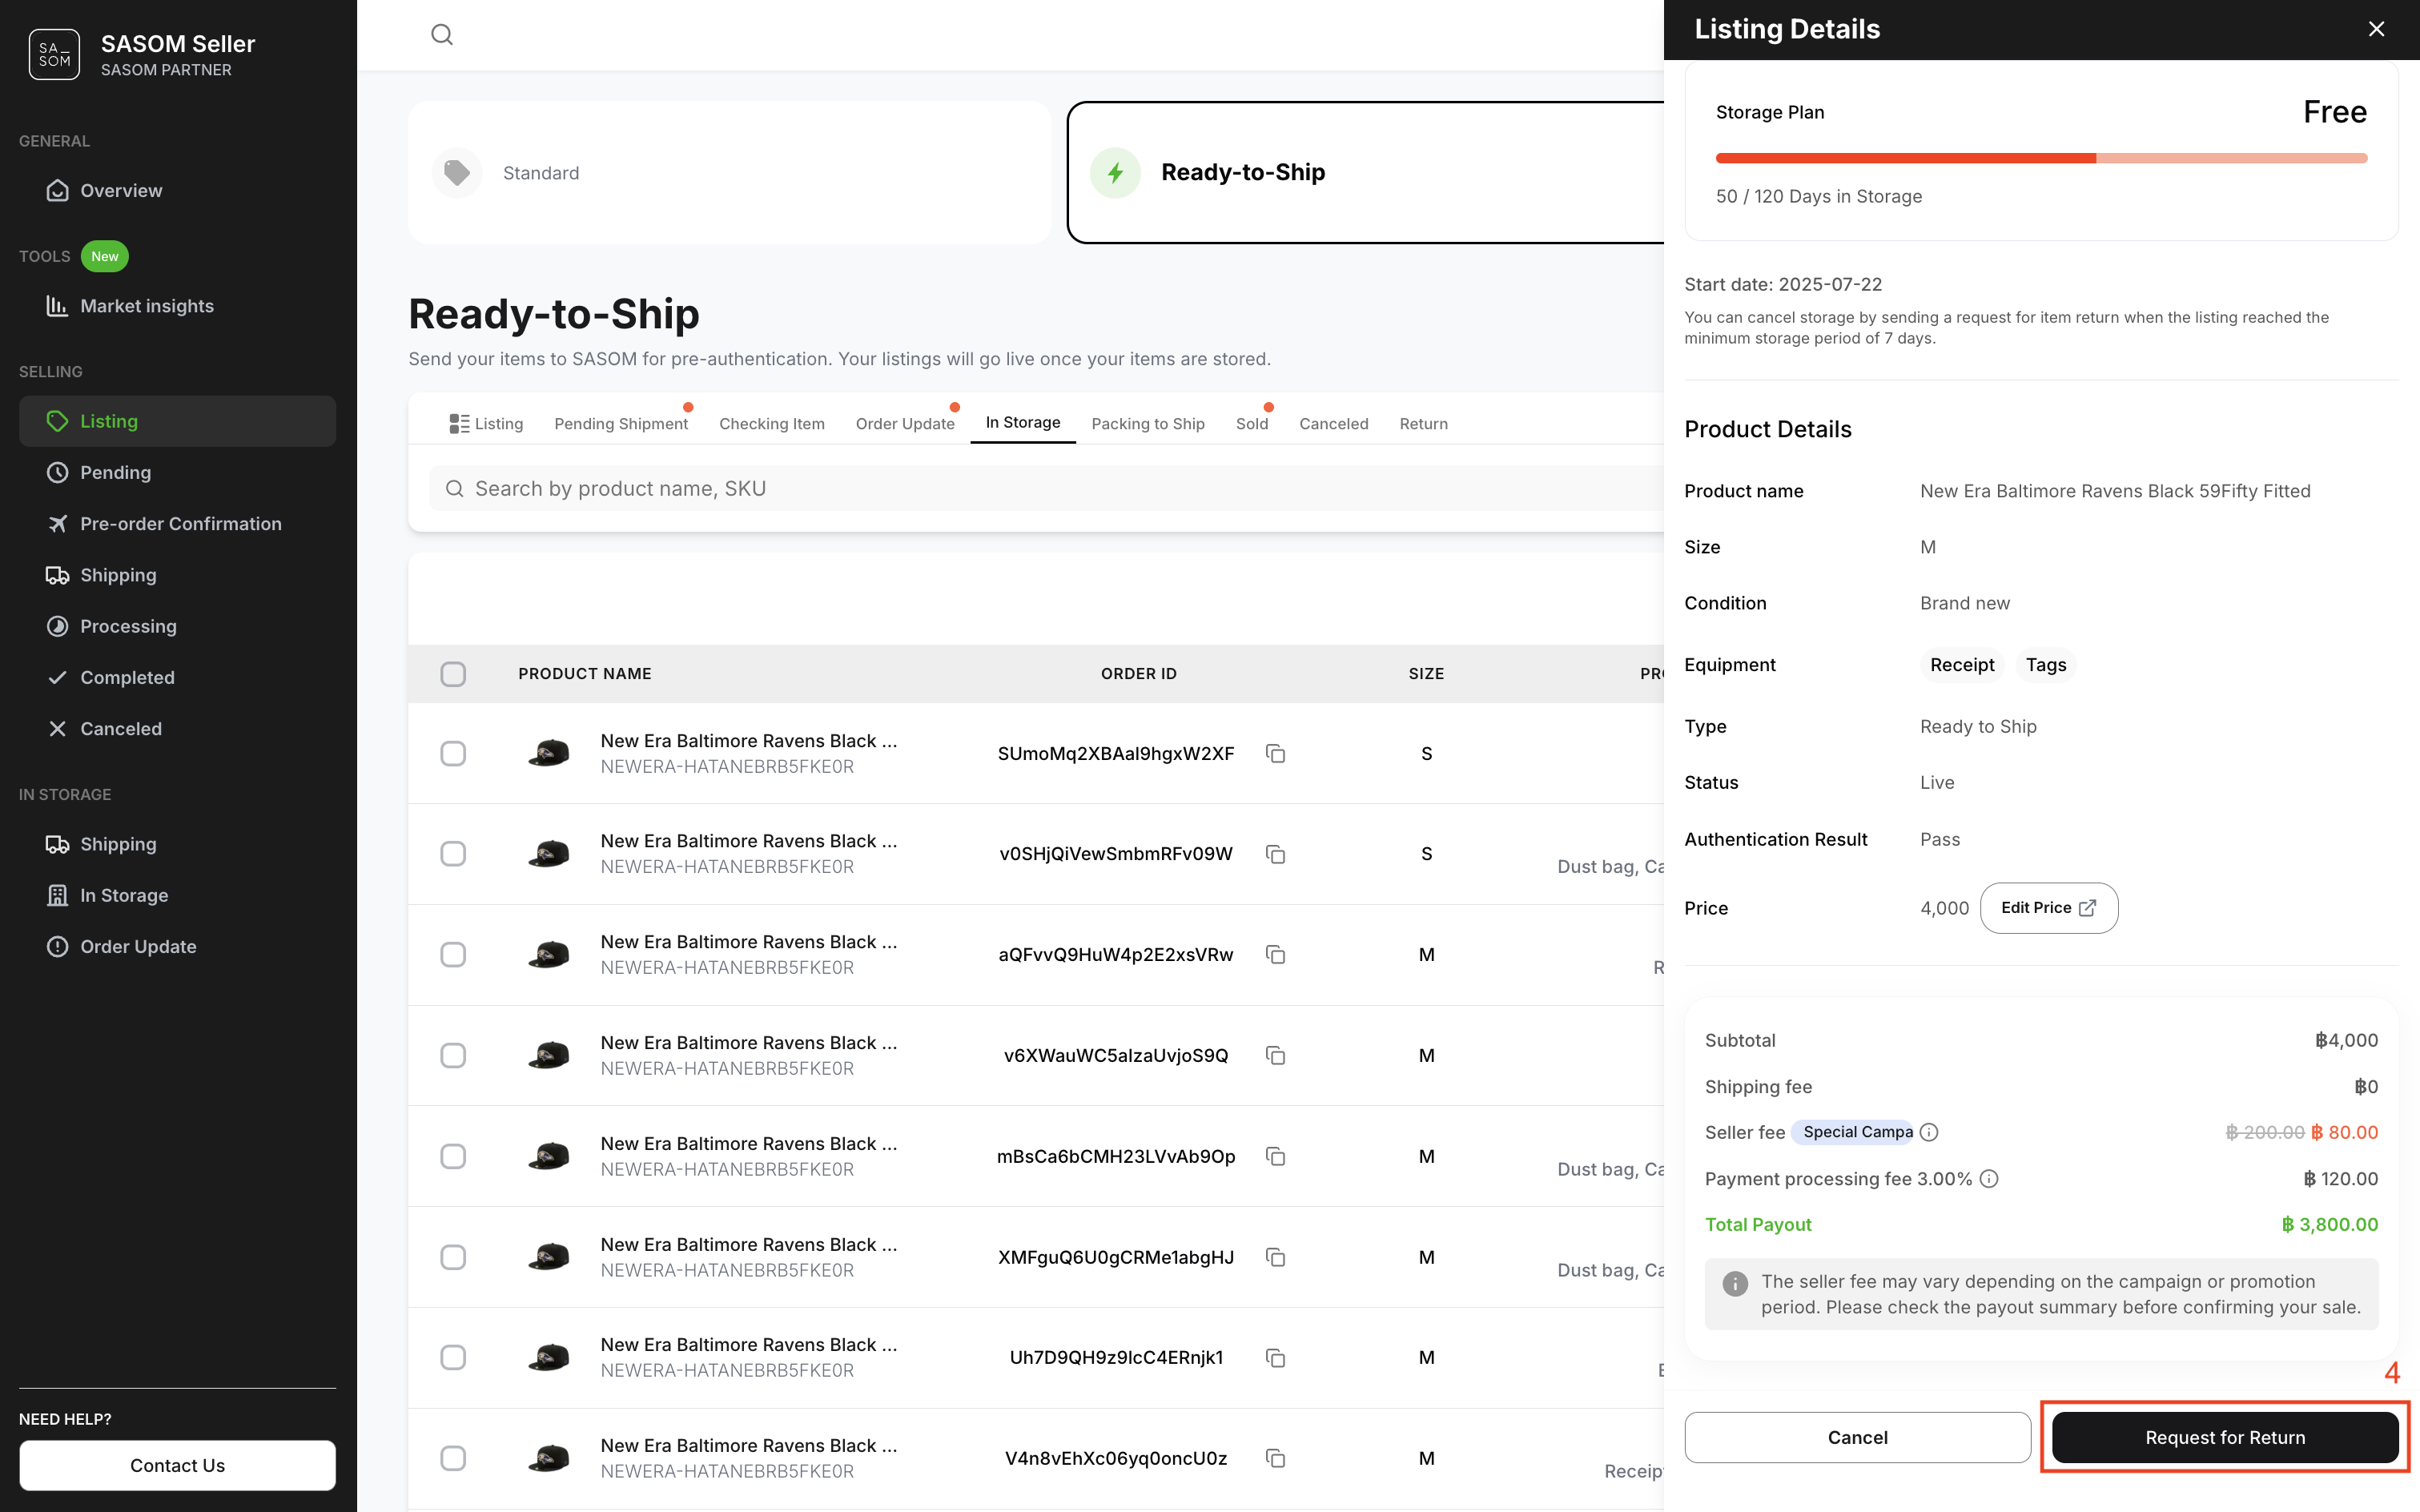2420x1512 pixels.
Task: Click the Contact Us button
Action: click(x=177, y=1465)
